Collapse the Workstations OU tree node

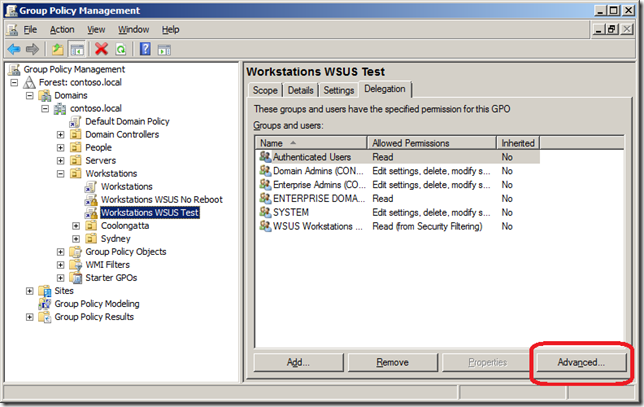pos(61,174)
